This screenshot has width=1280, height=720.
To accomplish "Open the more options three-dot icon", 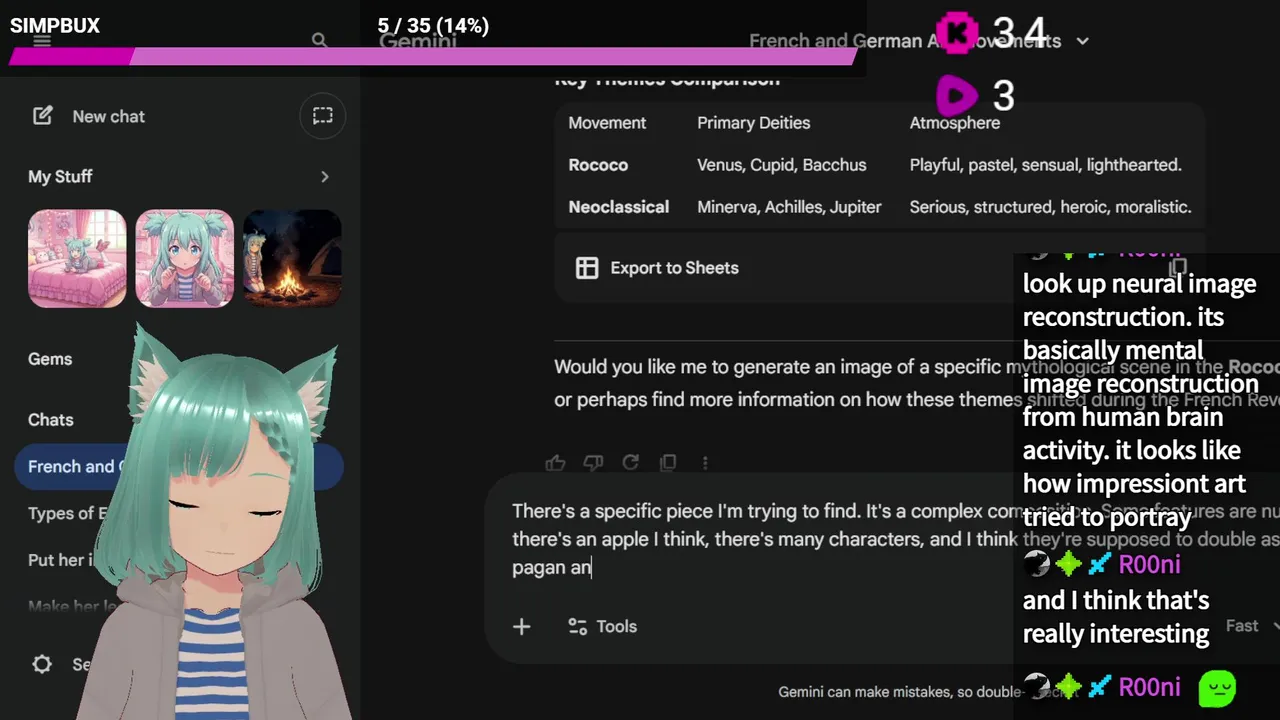I will [x=705, y=462].
